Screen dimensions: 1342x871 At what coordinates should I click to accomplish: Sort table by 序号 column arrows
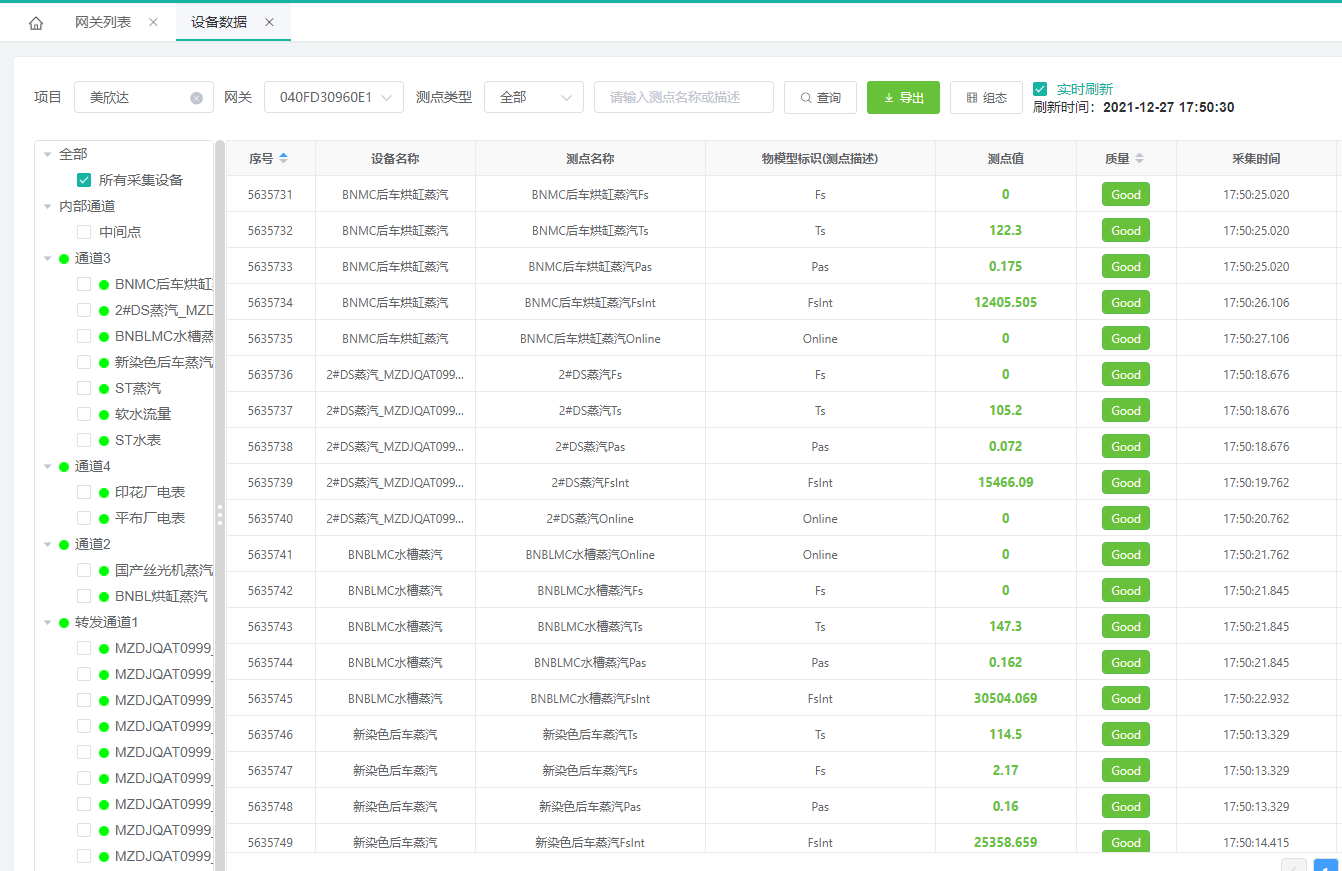click(x=283, y=158)
